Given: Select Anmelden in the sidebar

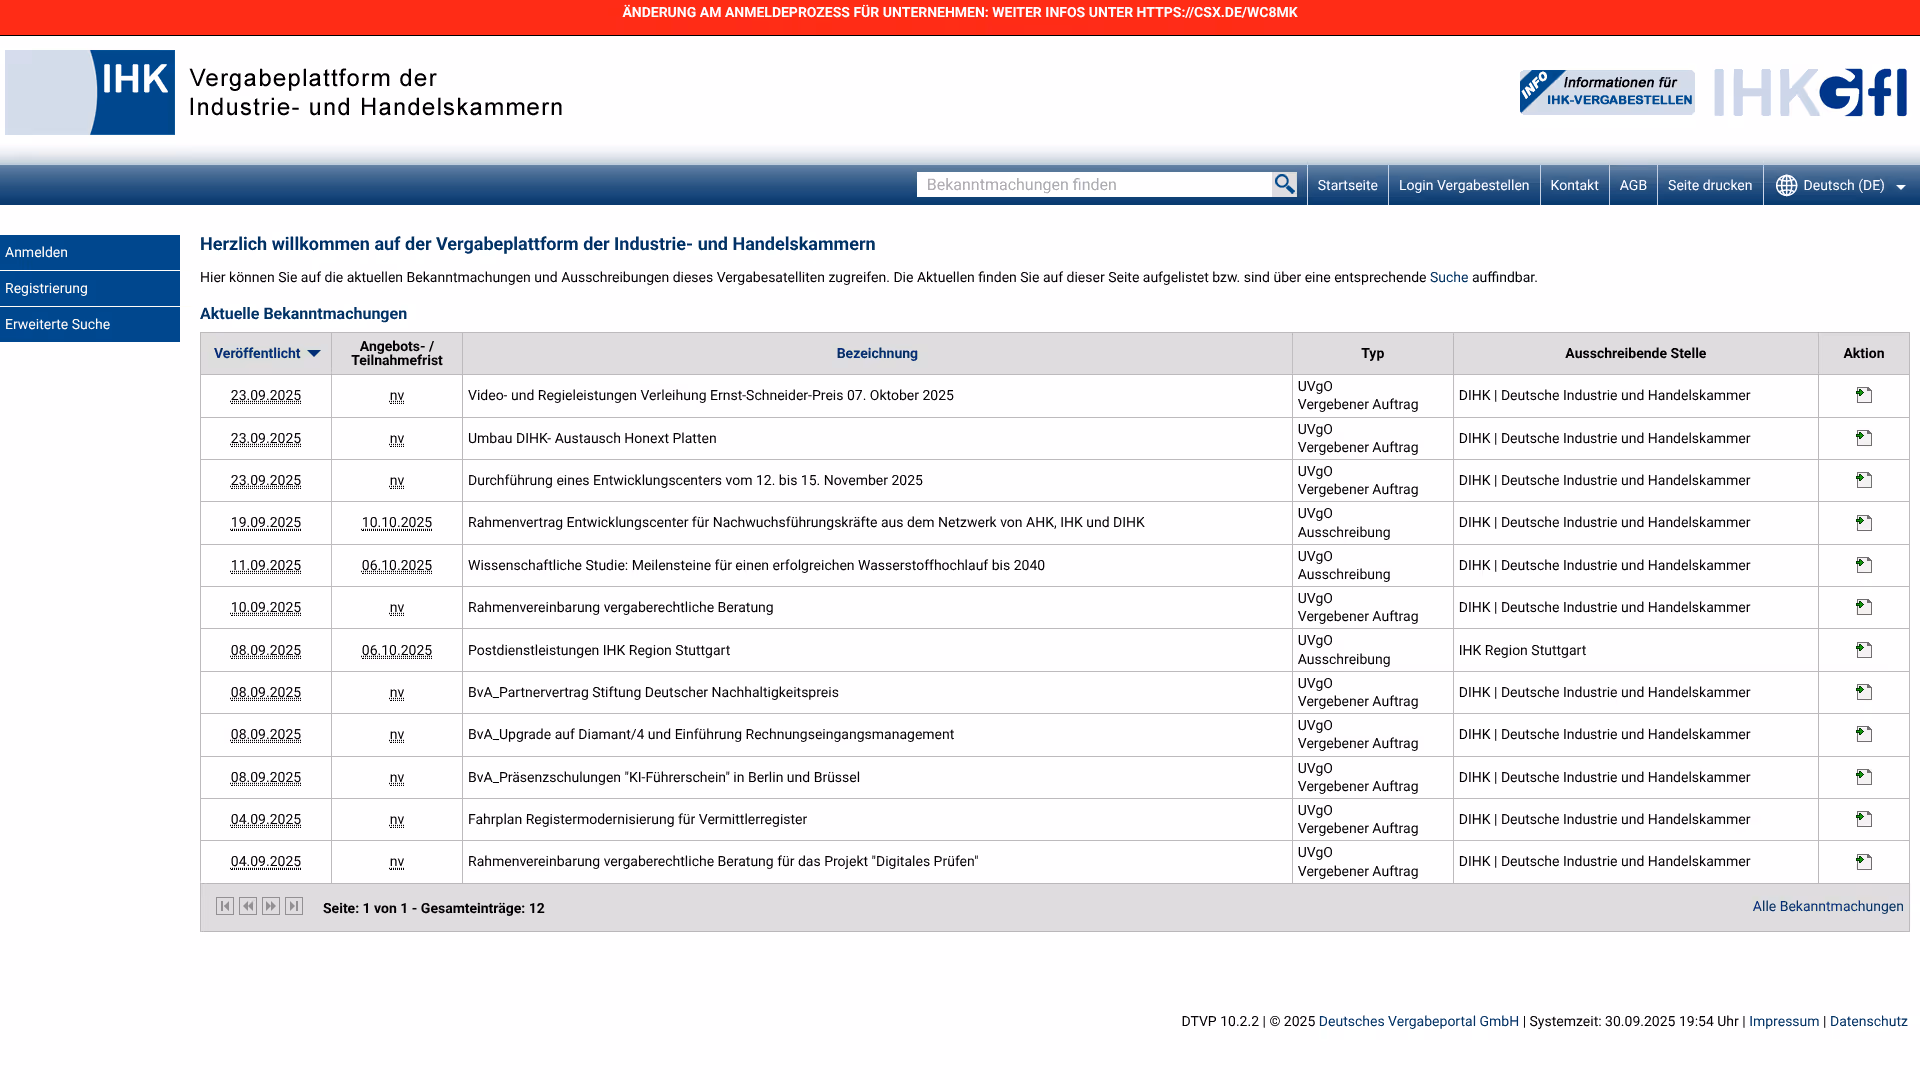Looking at the screenshot, I should coord(36,252).
